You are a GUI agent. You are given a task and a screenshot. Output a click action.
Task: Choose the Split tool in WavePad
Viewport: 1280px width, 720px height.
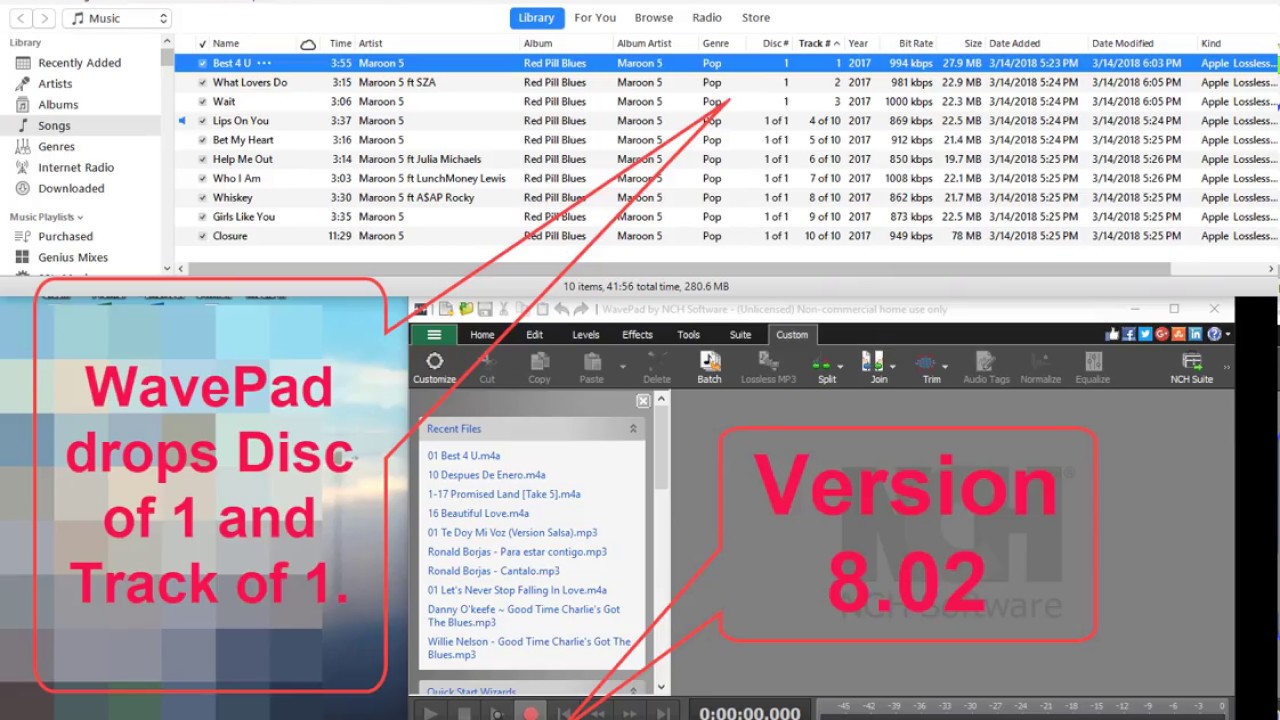827,368
